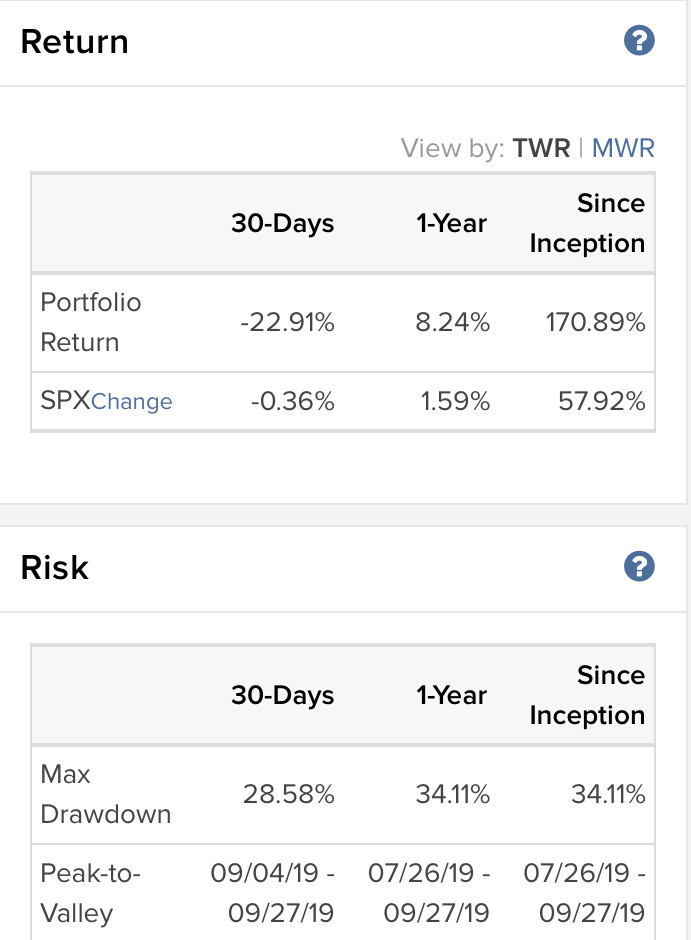This screenshot has height=940, width=691.
Task: Click the Peak-to-Valley row label
Action: [x=90, y=893]
